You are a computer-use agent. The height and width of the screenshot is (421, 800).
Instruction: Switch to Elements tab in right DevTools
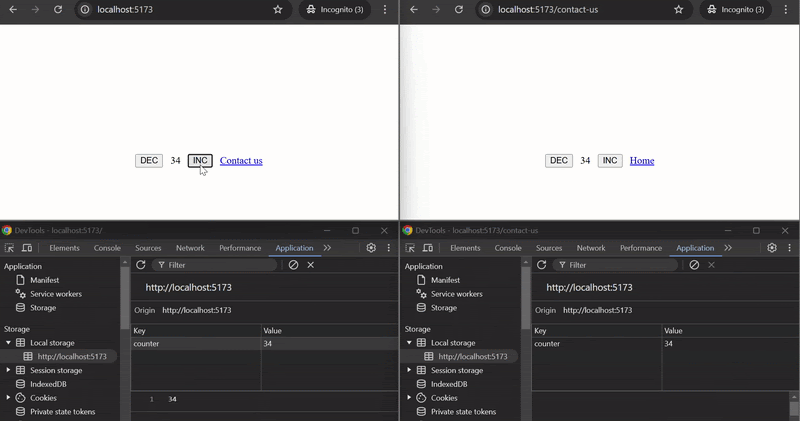(x=465, y=248)
